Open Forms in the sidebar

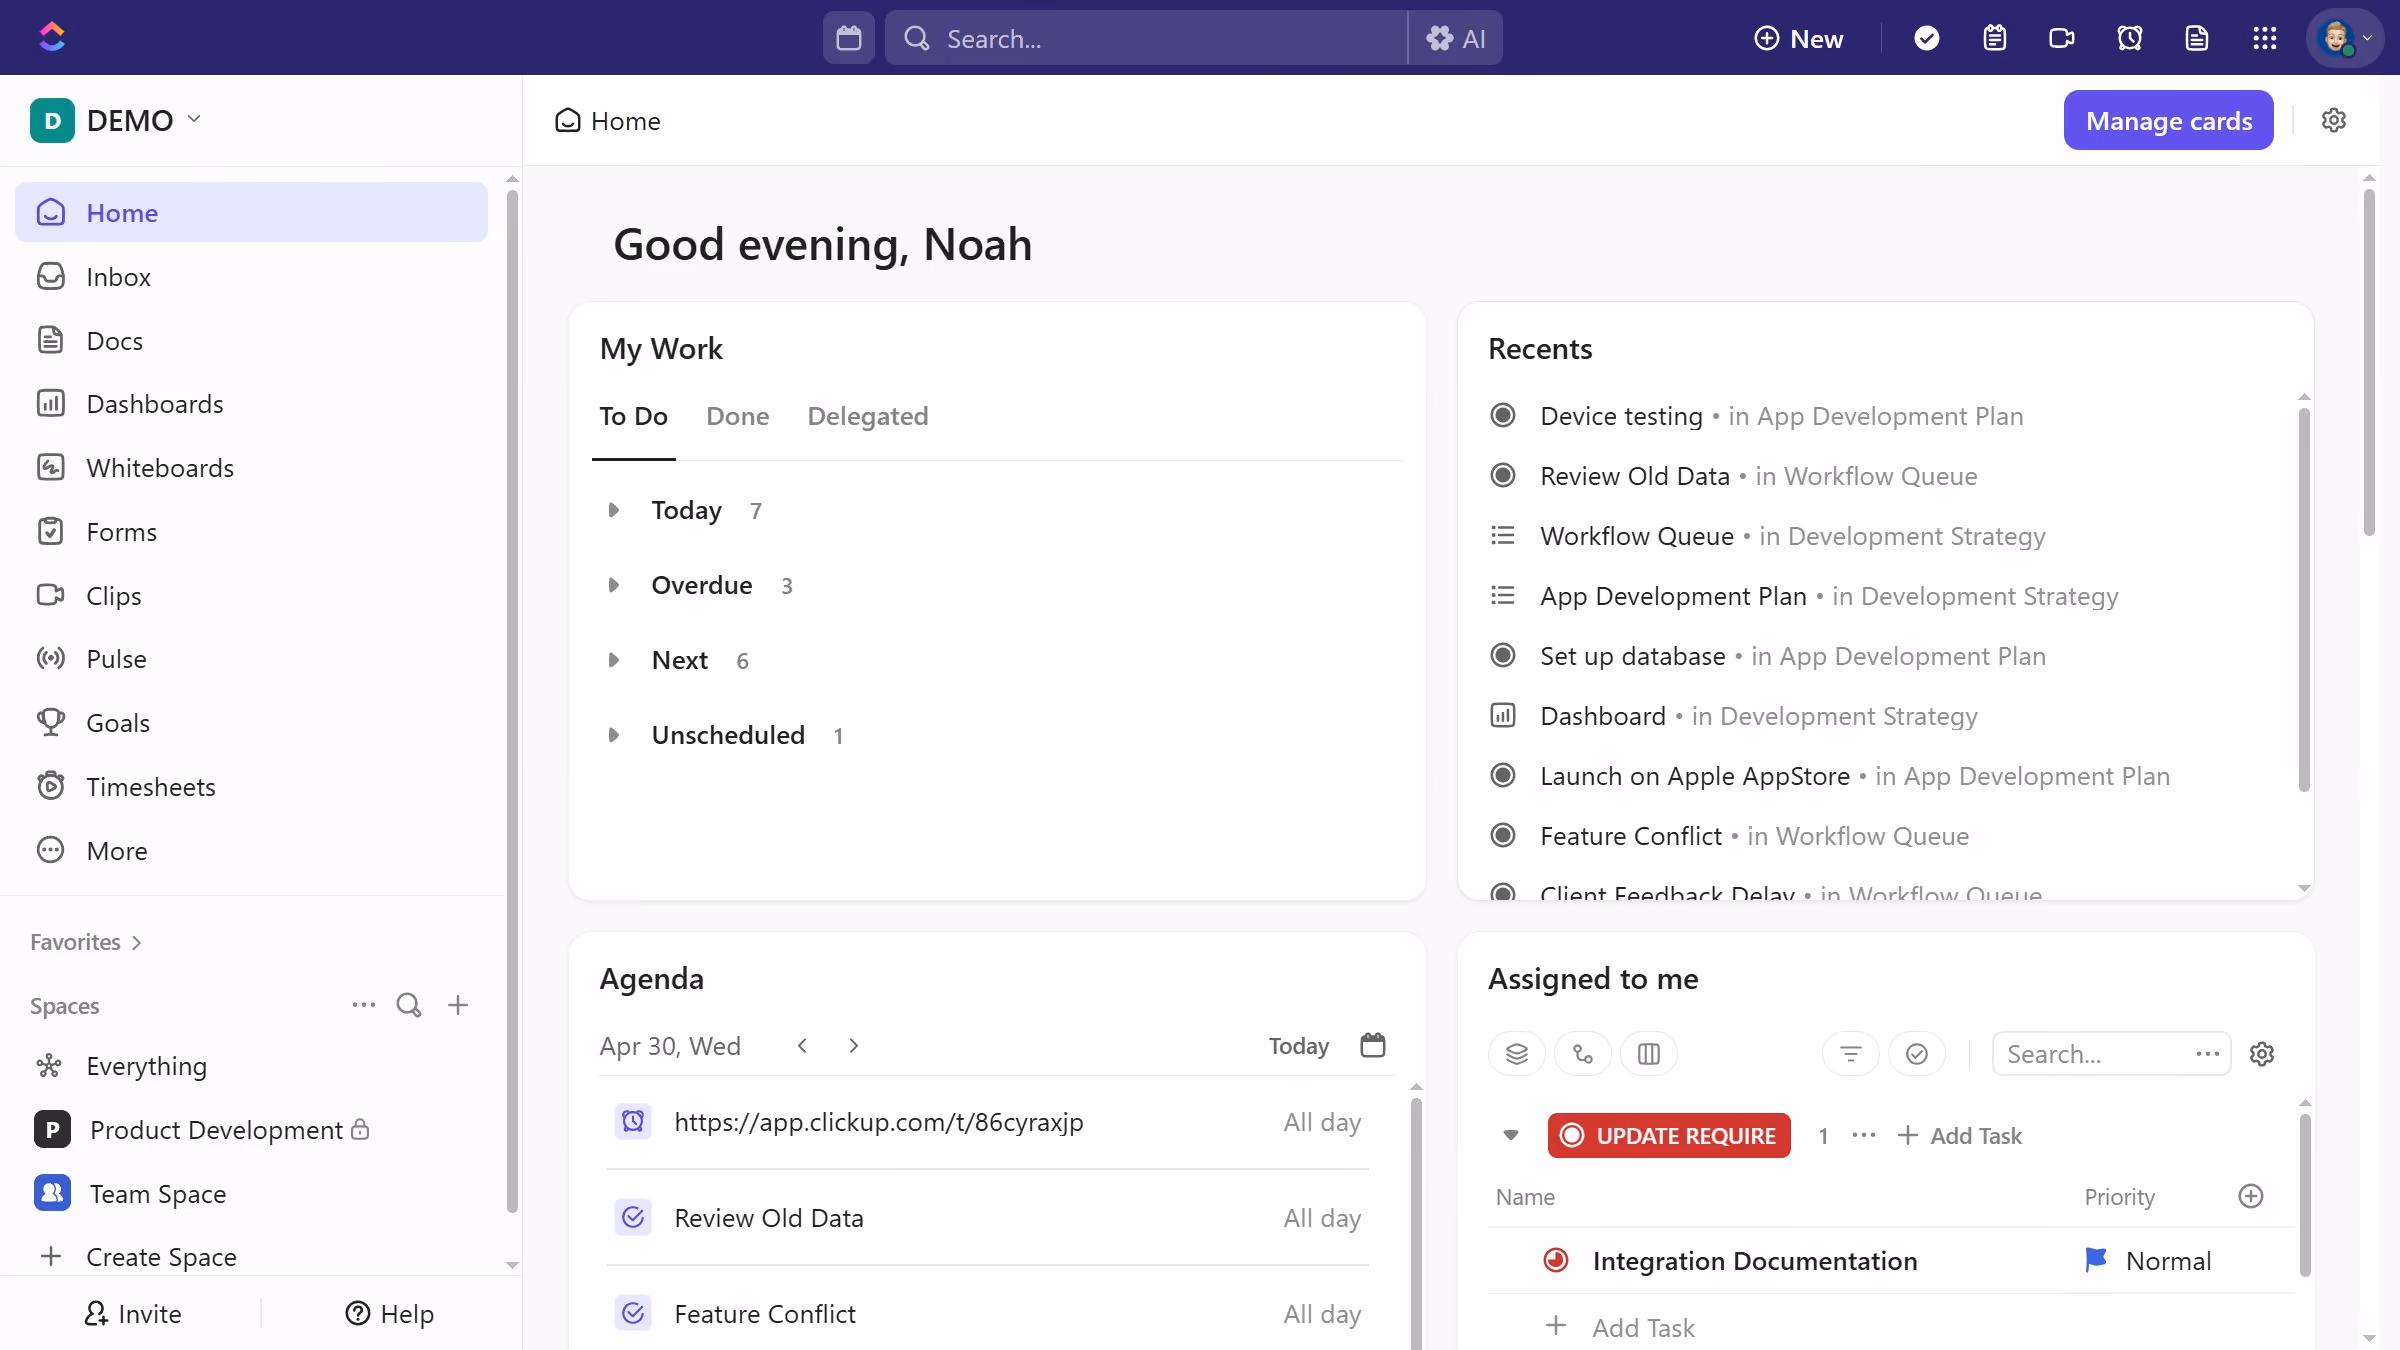[x=251, y=532]
